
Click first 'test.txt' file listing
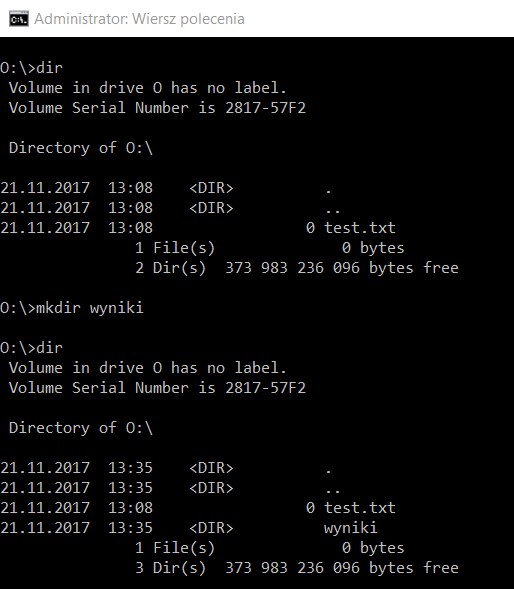click(x=360, y=228)
